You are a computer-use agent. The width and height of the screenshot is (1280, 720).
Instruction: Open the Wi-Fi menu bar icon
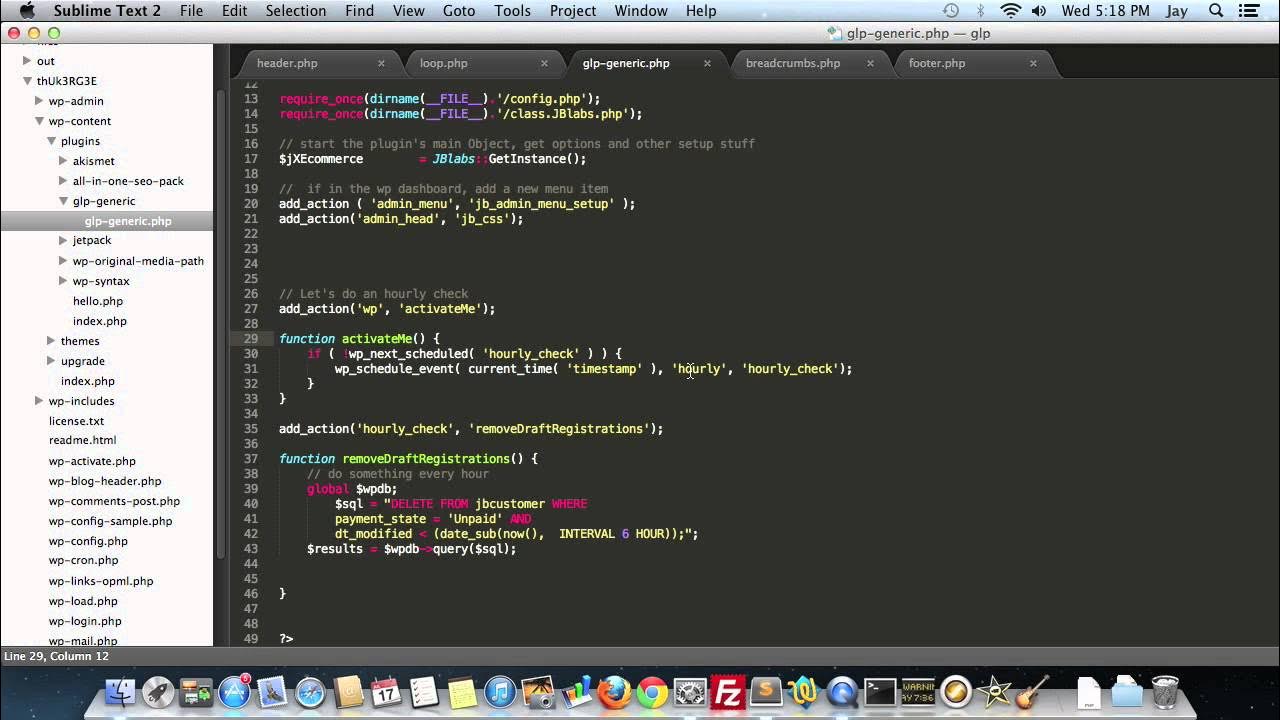1011,11
